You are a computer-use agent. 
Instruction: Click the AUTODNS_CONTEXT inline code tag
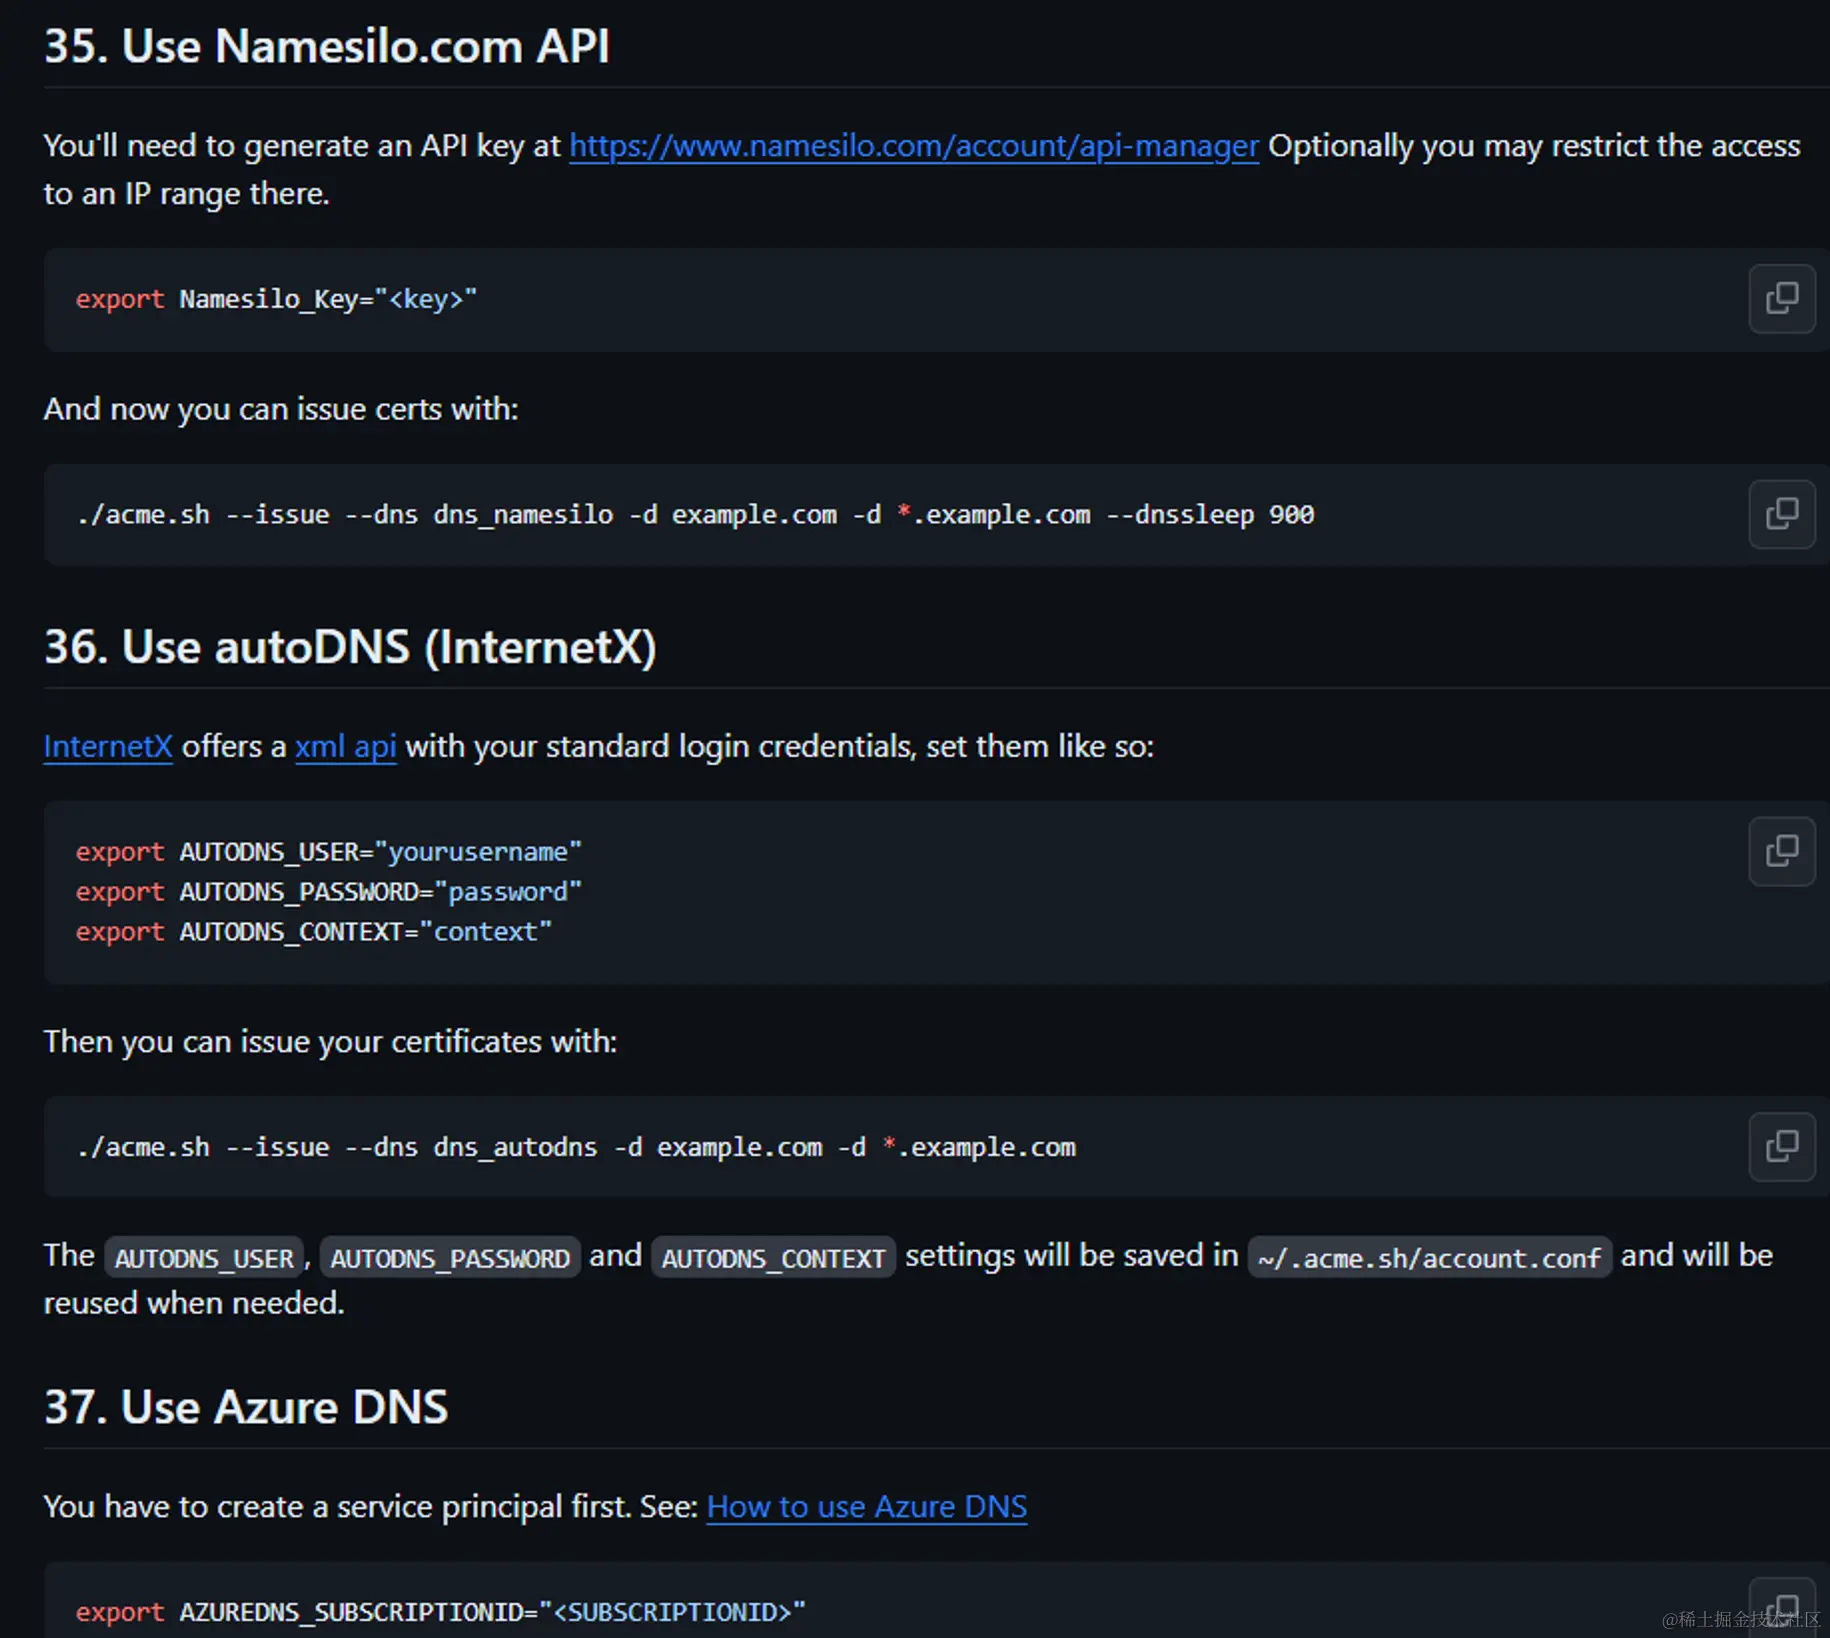pyautogui.click(x=773, y=1257)
